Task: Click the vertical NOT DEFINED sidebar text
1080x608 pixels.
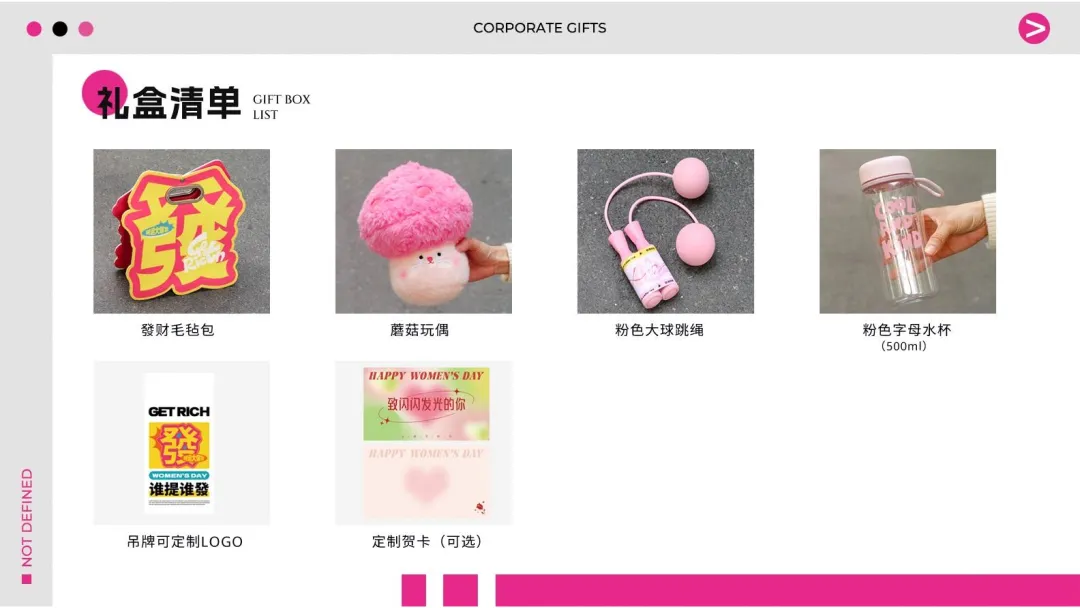Action: 27,517
